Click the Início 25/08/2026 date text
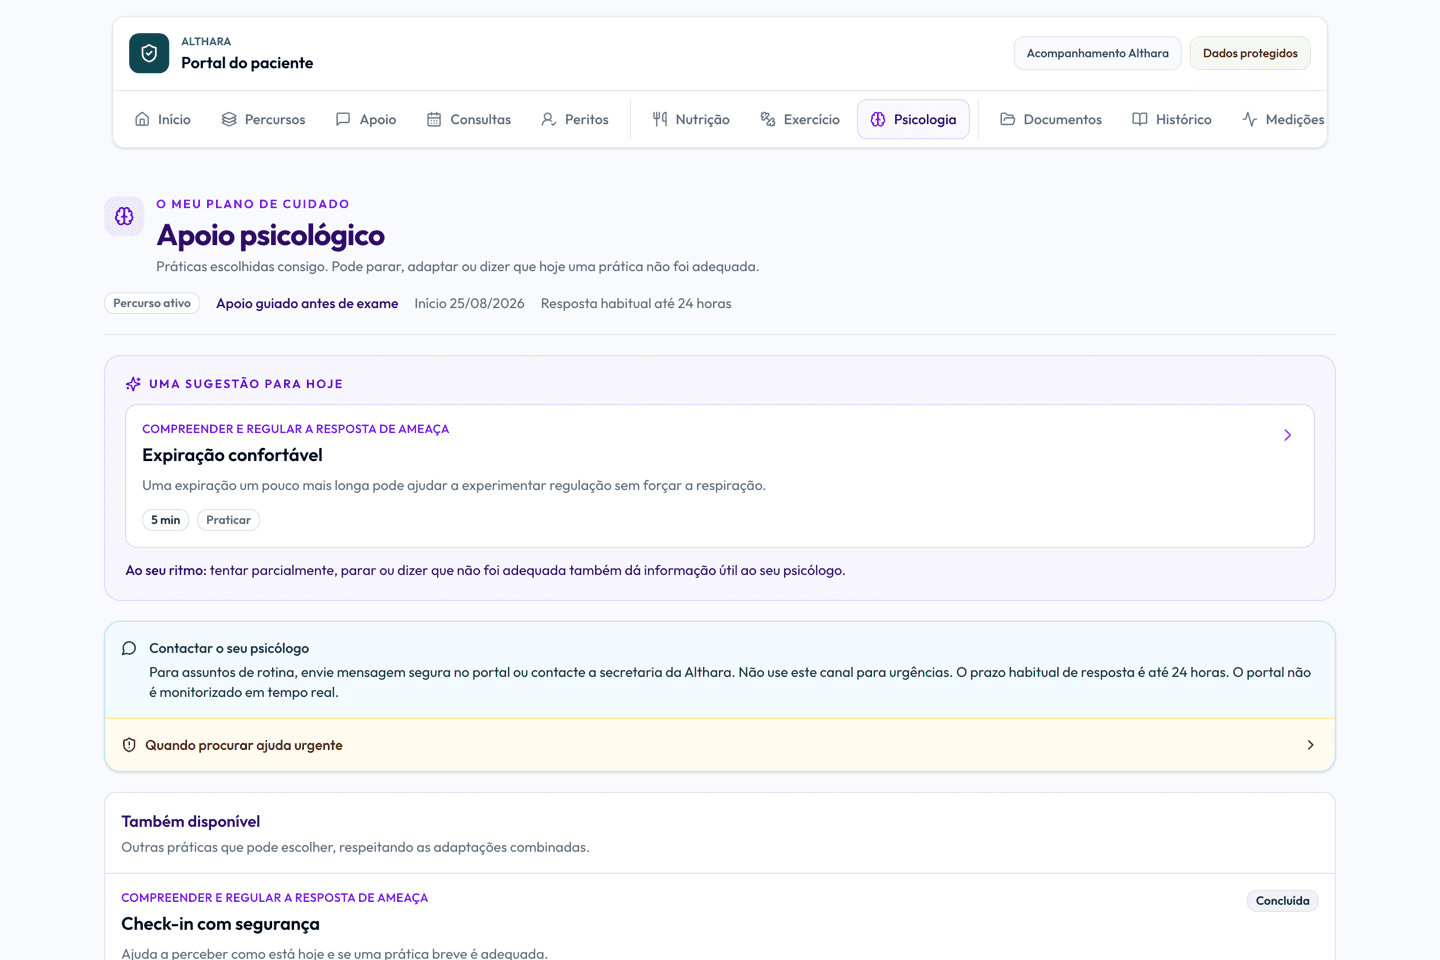The height and width of the screenshot is (960, 1440). 470,303
